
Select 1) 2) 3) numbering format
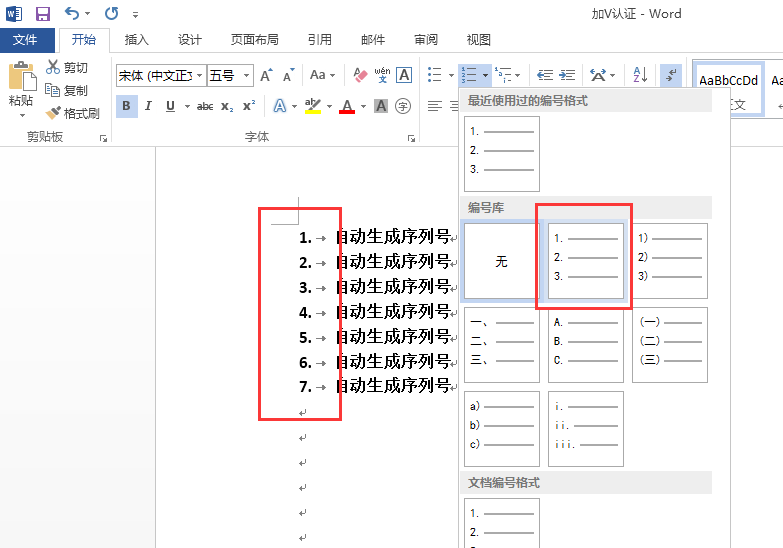(670, 261)
